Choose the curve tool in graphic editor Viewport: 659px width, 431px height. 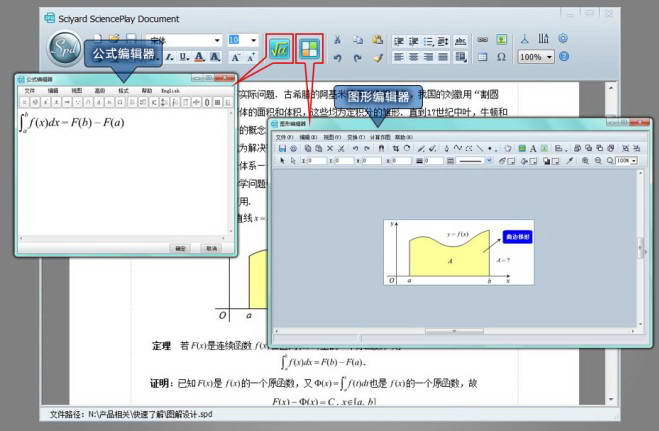pyautogui.click(x=458, y=148)
